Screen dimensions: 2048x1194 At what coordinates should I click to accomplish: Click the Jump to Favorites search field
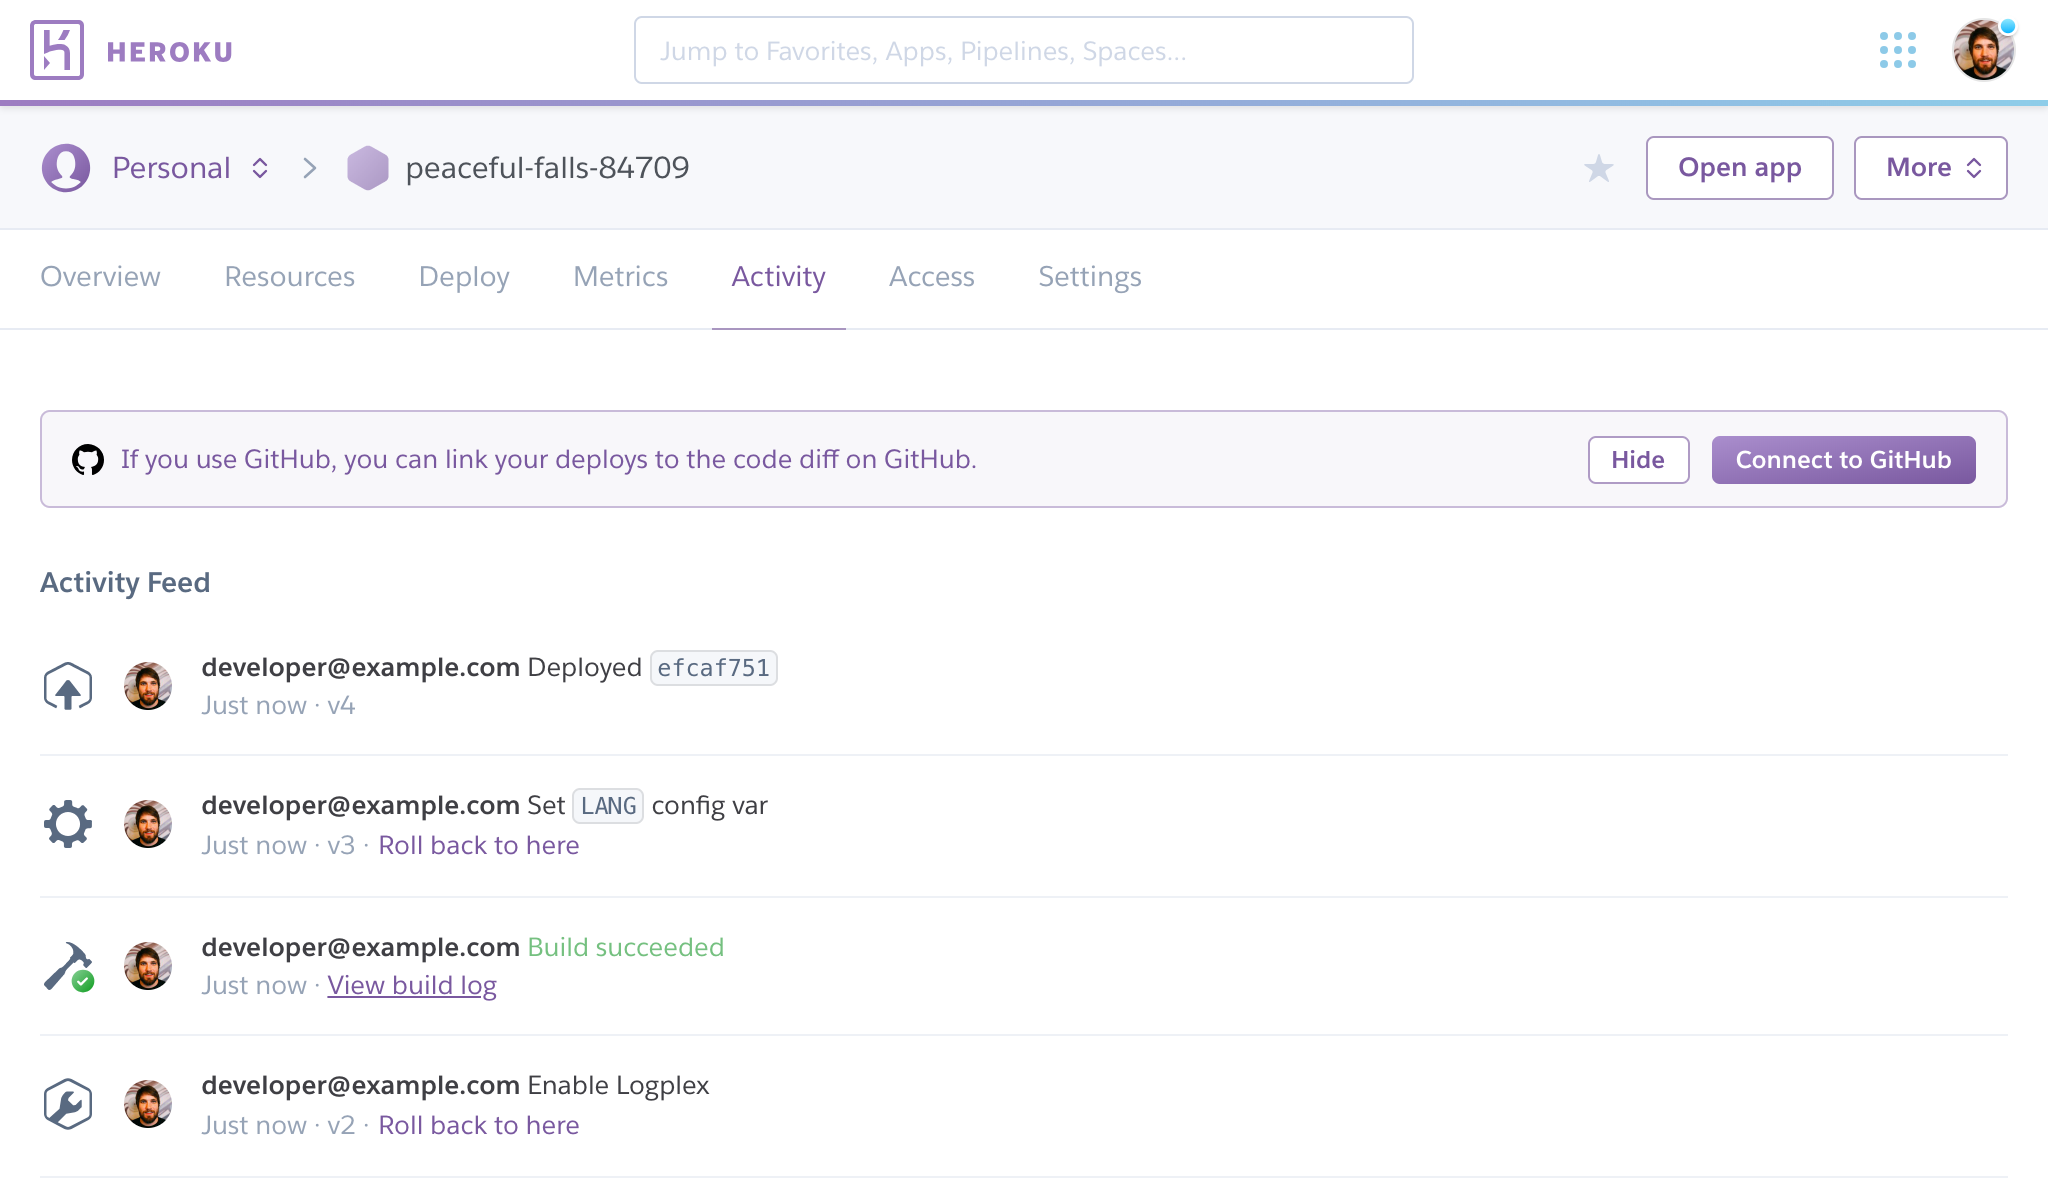pos(1023,51)
